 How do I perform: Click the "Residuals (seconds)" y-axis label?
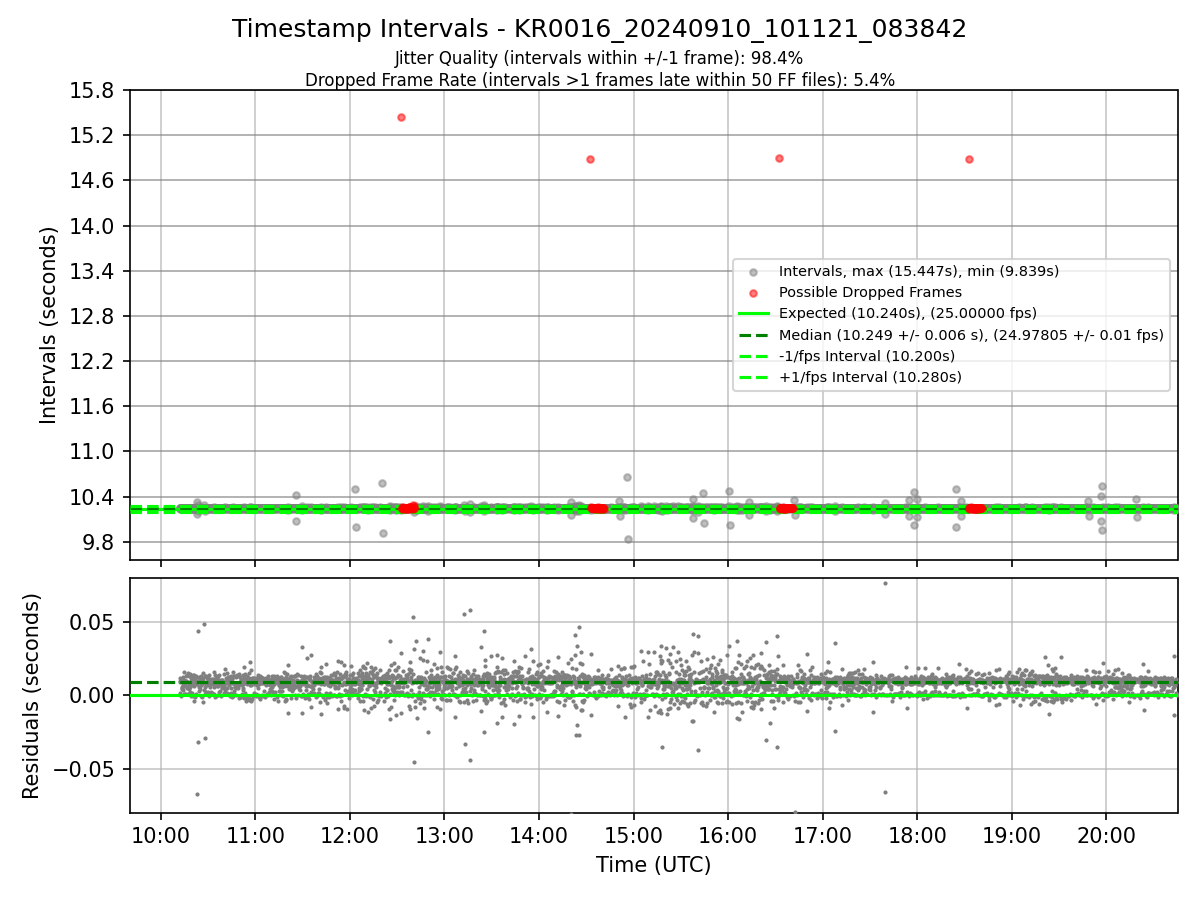click(x=31, y=696)
